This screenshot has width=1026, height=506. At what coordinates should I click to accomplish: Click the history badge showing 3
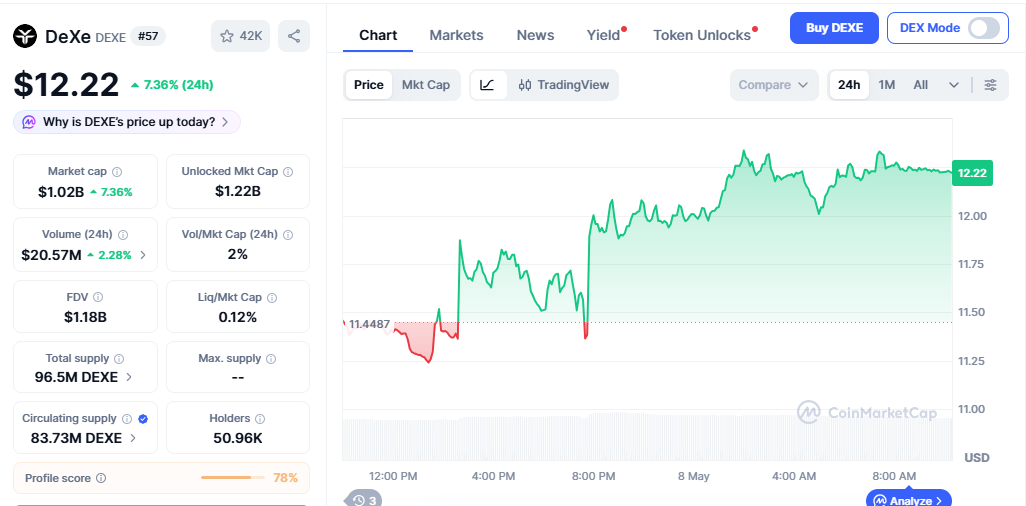tap(364, 501)
